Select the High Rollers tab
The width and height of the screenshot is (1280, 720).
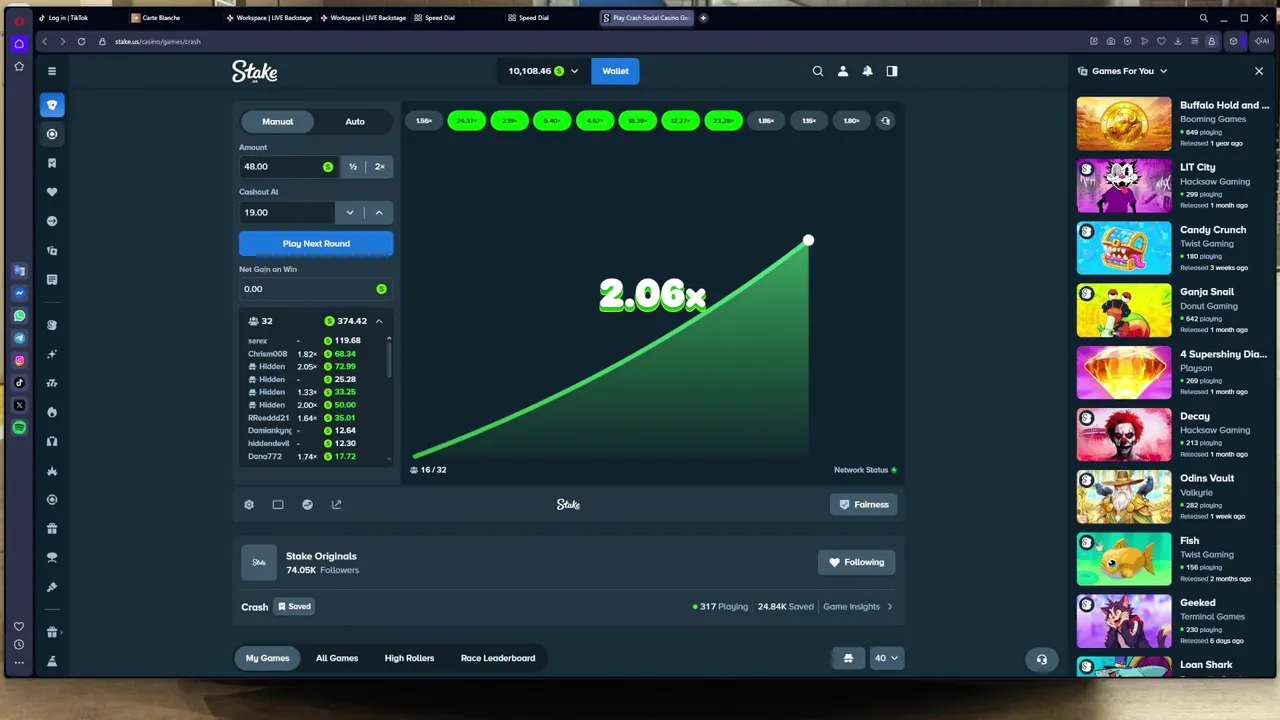(x=410, y=658)
